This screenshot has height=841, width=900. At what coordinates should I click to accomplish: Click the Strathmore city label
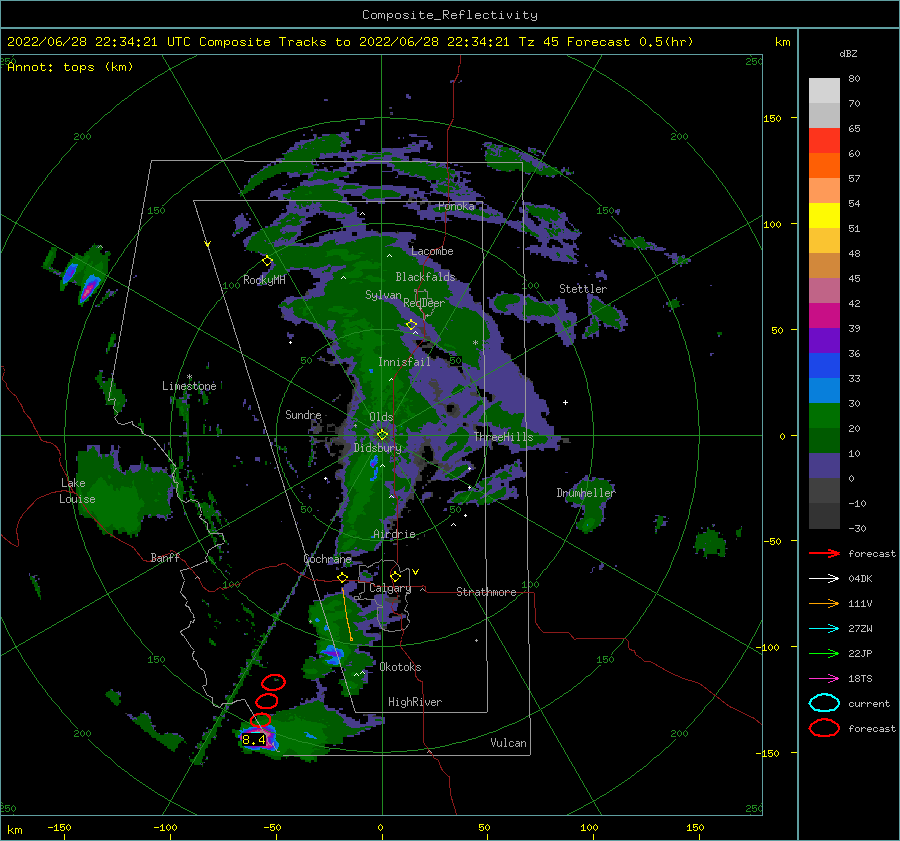486,592
